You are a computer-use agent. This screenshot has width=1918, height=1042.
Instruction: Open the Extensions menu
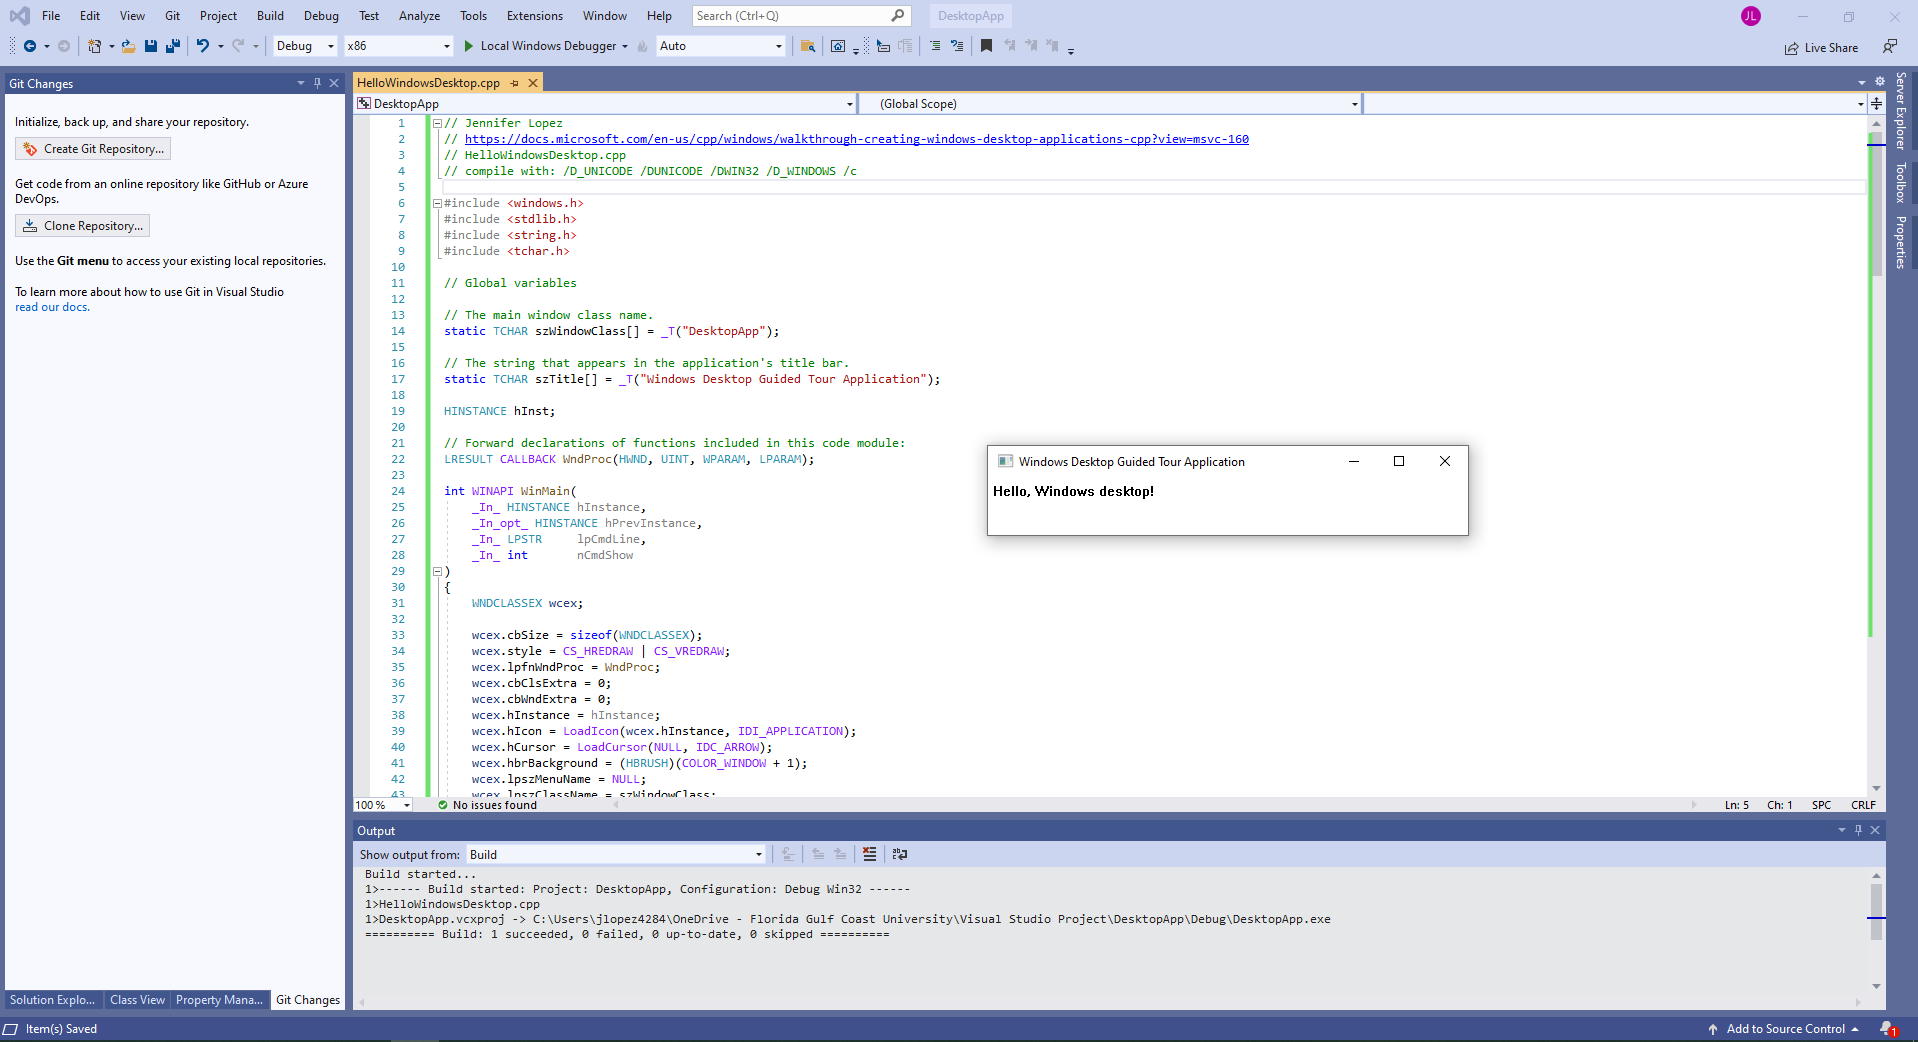(x=534, y=16)
